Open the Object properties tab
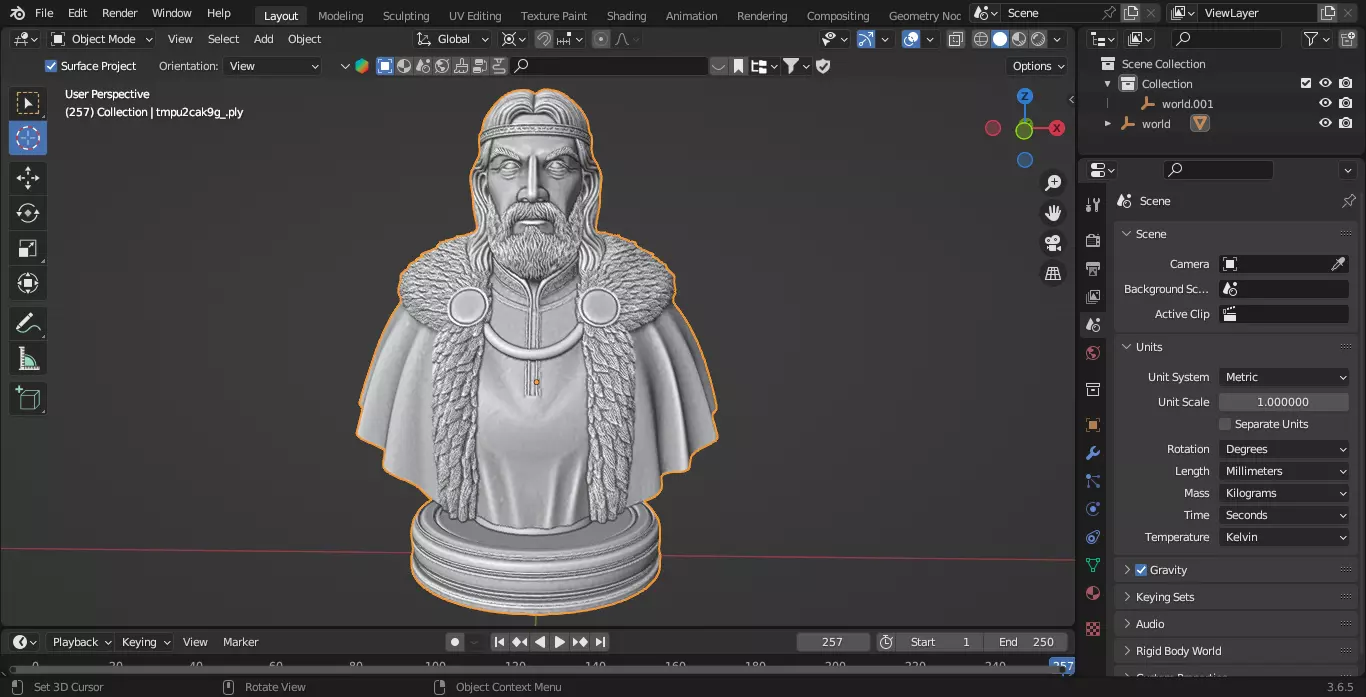Screen dimensions: 1366x697 1093,425
